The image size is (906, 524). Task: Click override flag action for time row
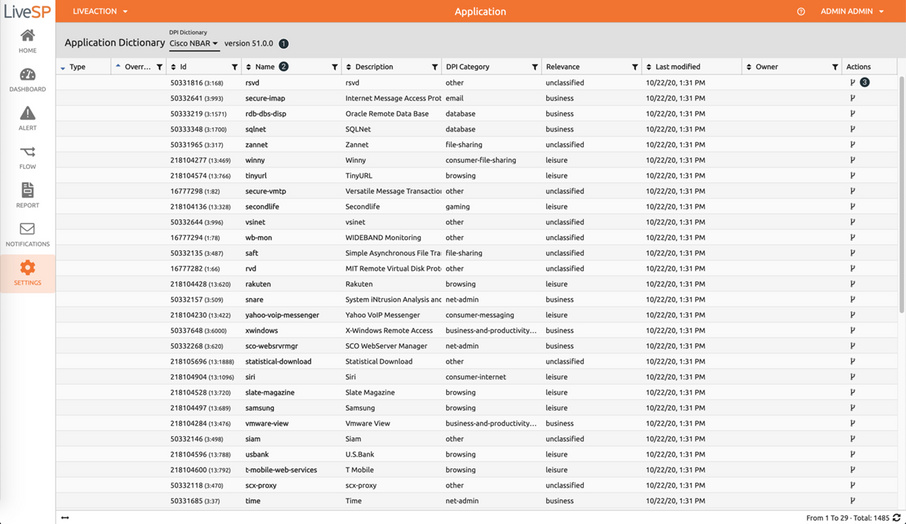point(852,501)
